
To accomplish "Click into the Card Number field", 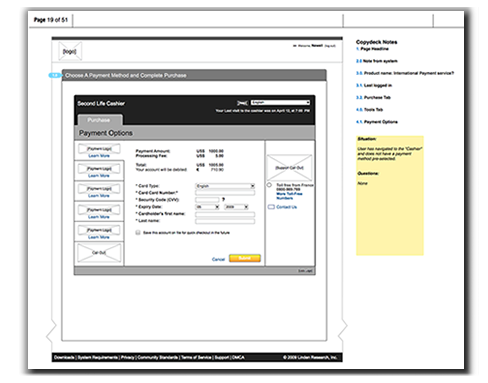I will click(225, 193).
